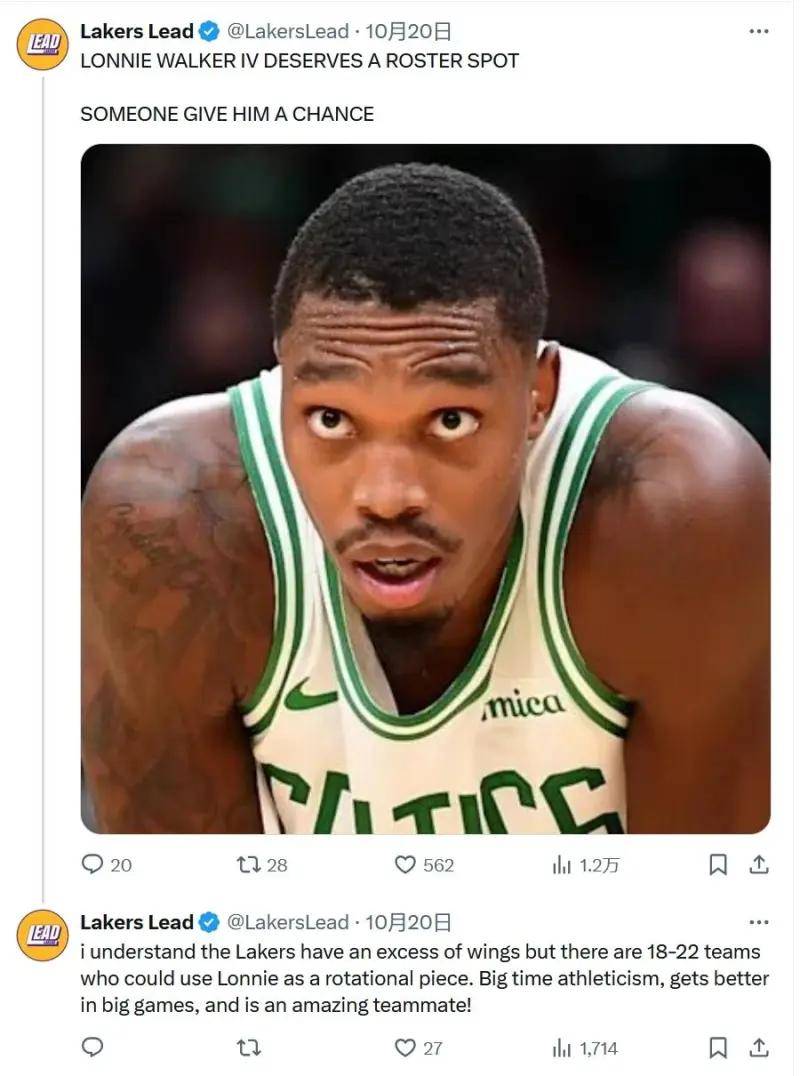Like the tweet with 562 likes
This screenshot has width=800, height=1076.
405,865
